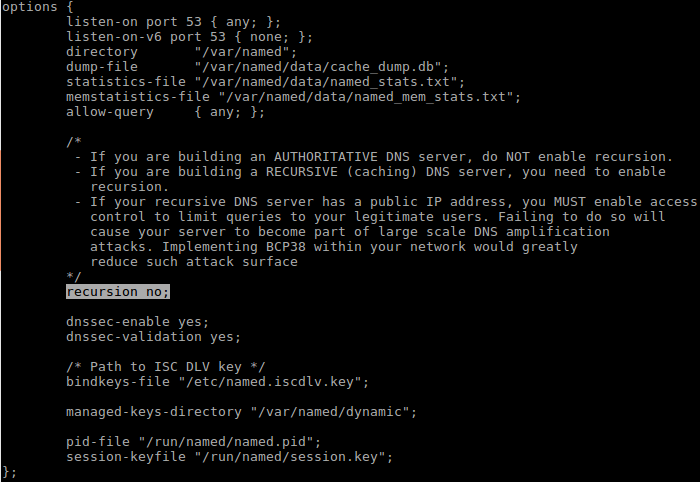
Task: Click the pid-file "/run/named/named.pid" line
Action: (193, 442)
